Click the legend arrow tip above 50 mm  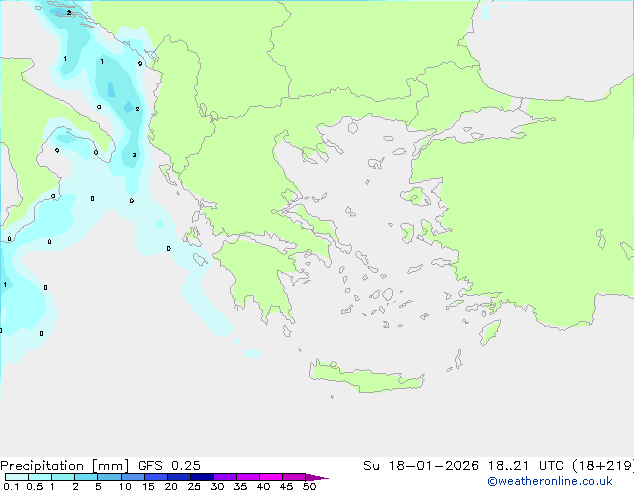coord(317,477)
